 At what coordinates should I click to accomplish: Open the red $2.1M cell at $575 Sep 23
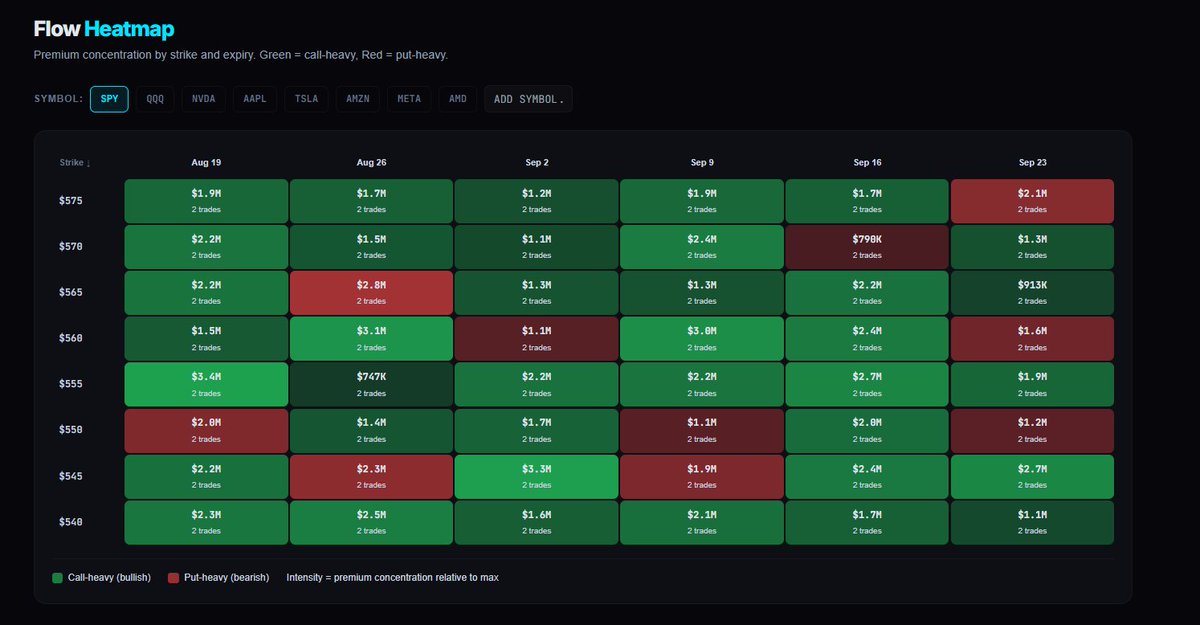1033,201
